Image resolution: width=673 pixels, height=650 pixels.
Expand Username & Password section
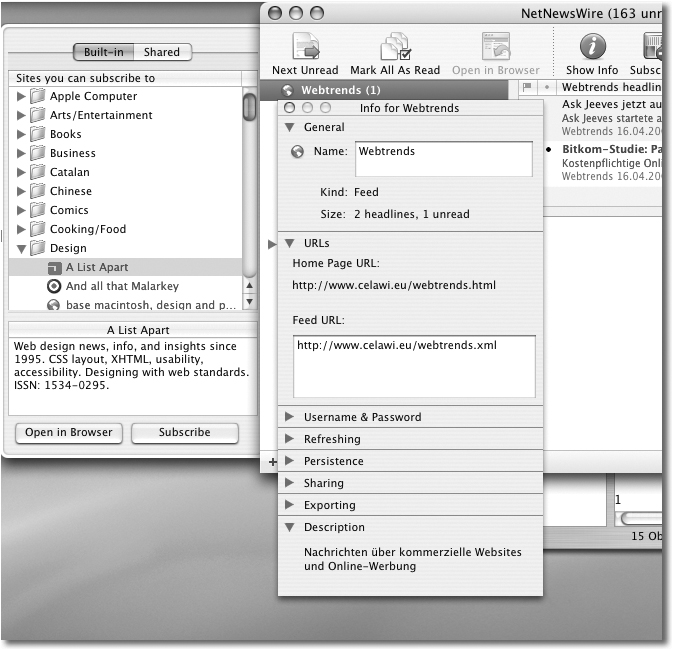pos(289,417)
